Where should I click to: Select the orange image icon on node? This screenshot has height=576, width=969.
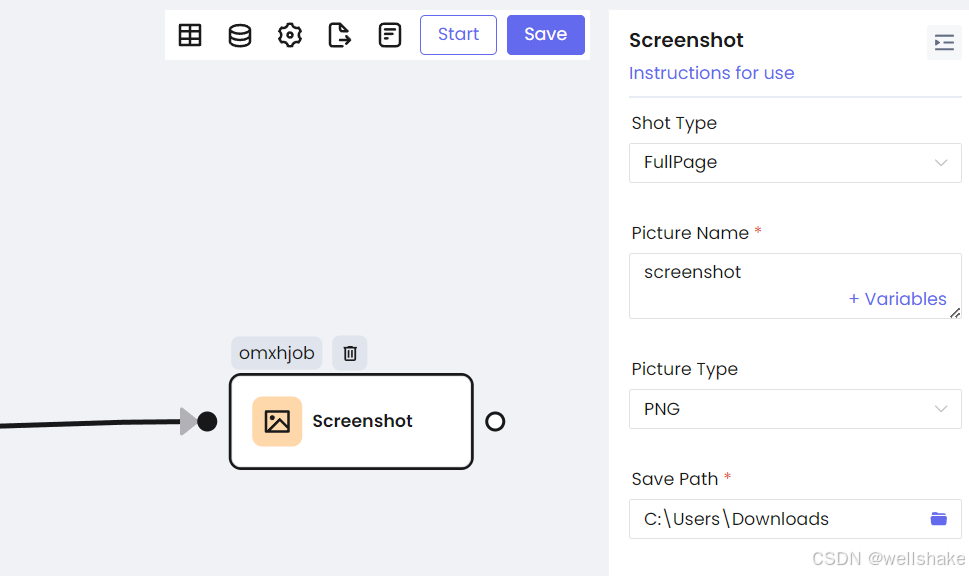[x=277, y=421]
